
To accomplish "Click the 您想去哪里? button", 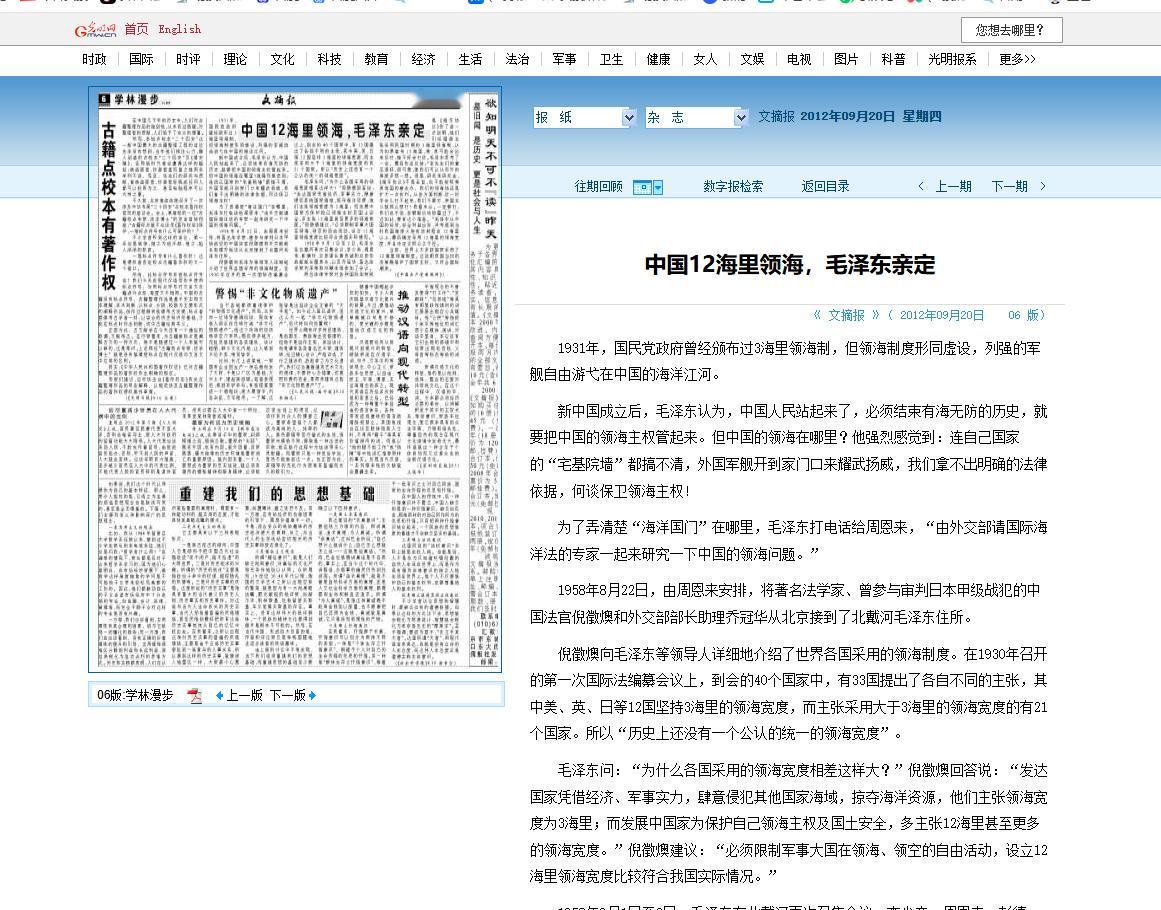I will pyautogui.click(x=1010, y=31).
